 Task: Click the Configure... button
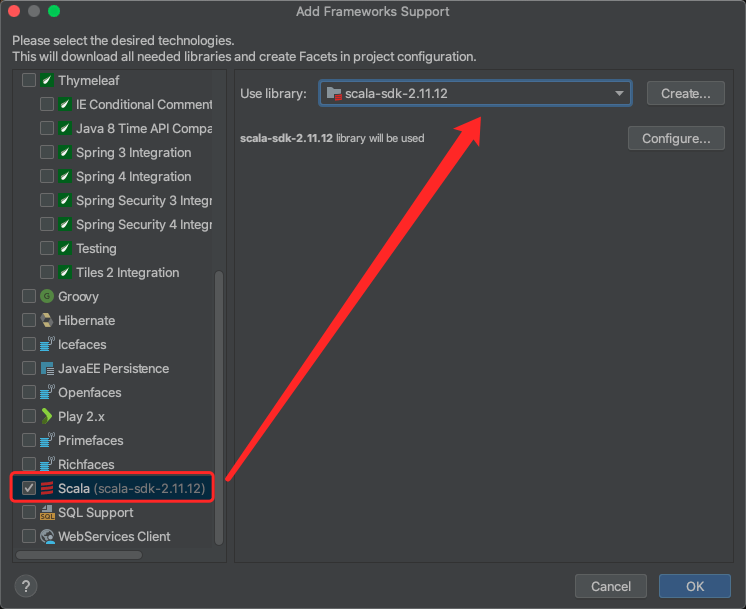676,138
